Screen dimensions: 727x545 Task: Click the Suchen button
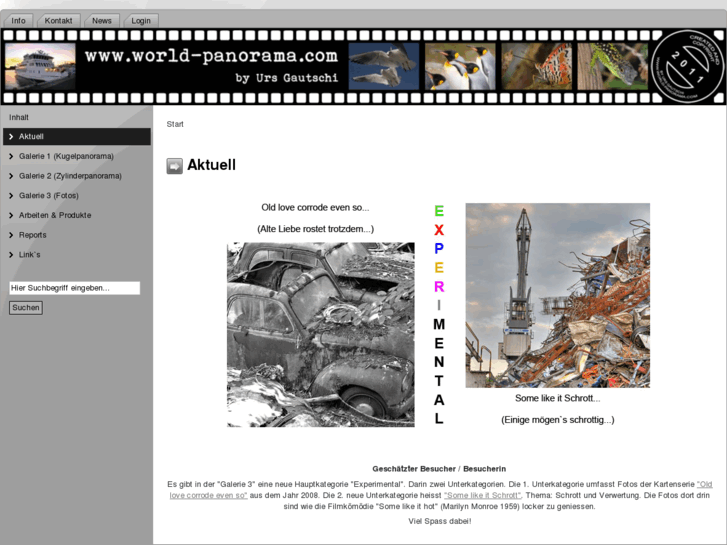click(x=26, y=308)
